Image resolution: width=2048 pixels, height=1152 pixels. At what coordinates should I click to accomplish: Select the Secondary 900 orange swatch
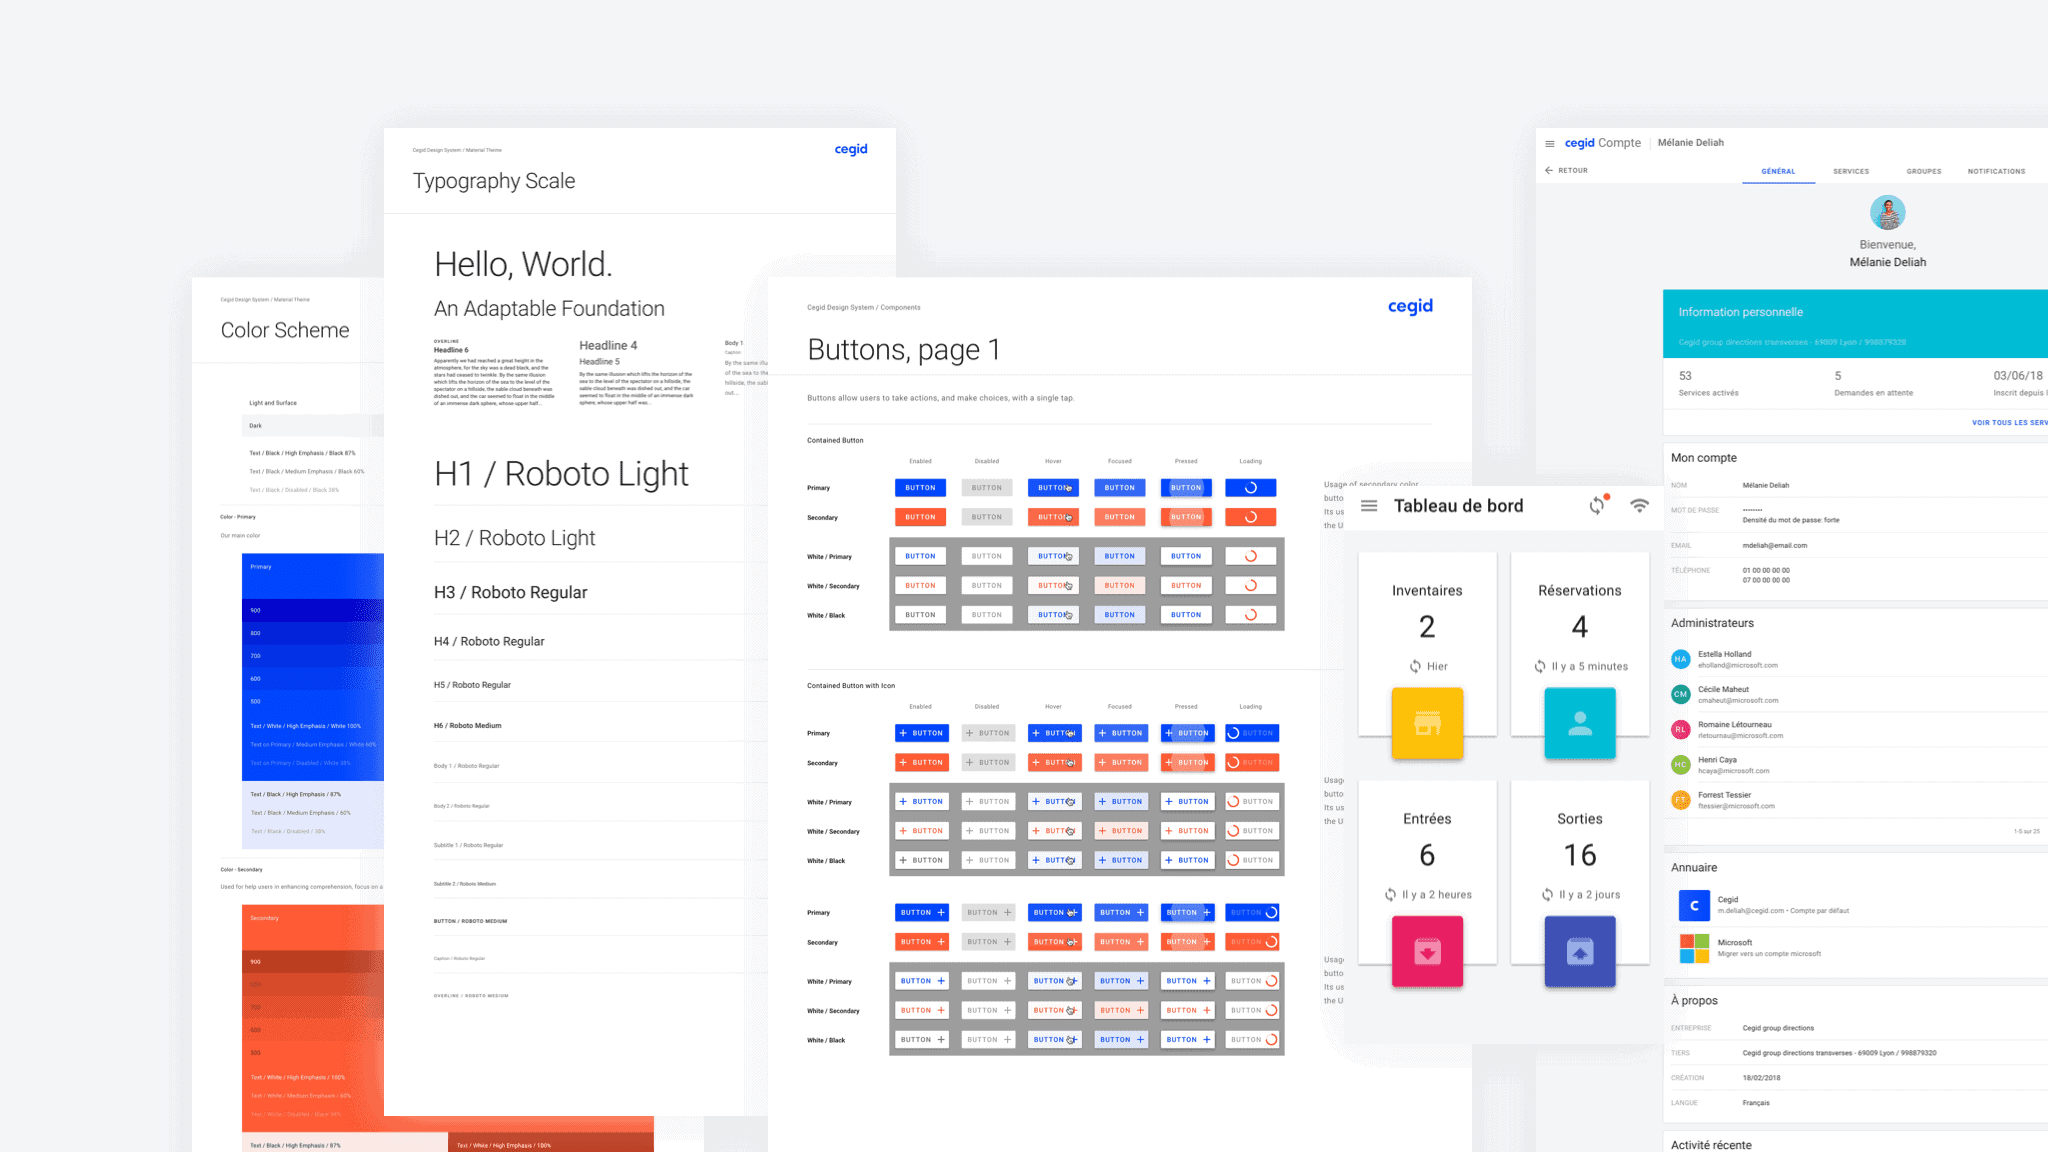tap(312, 961)
